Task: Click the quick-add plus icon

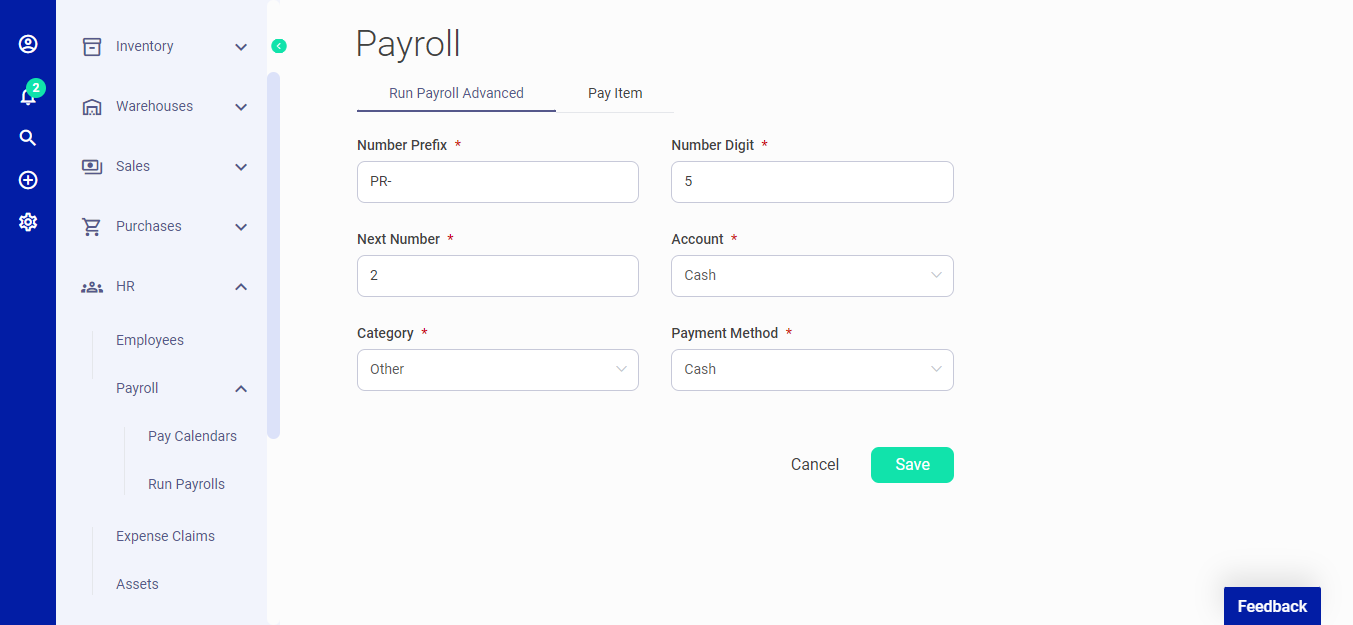Action: coord(27,180)
